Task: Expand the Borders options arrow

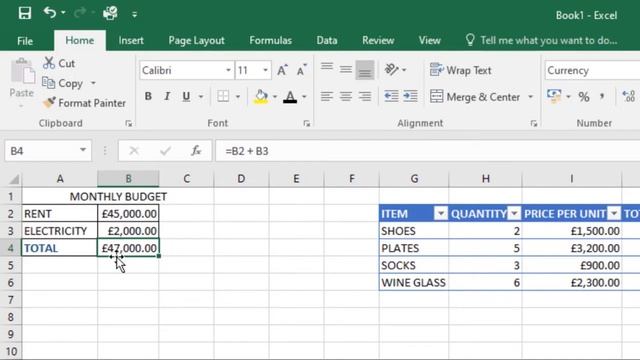Action: tap(238, 97)
